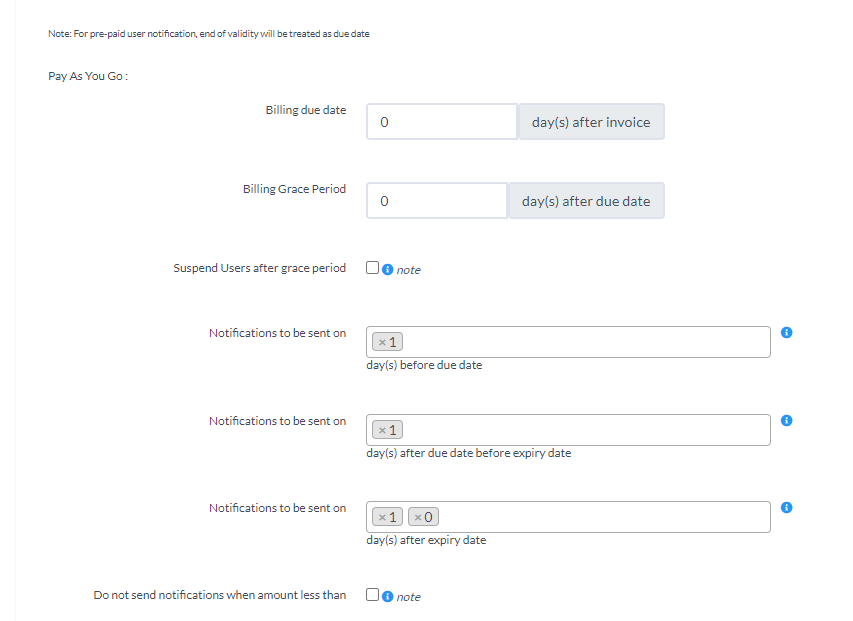The width and height of the screenshot is (853, 621).
Task: Remove the 0 tag from after expiry date notifications
Action: pos(416,516)
